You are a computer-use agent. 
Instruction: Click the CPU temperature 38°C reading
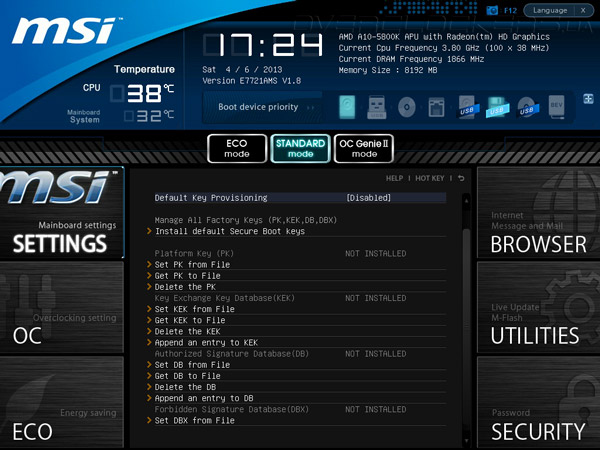(143, 93)
